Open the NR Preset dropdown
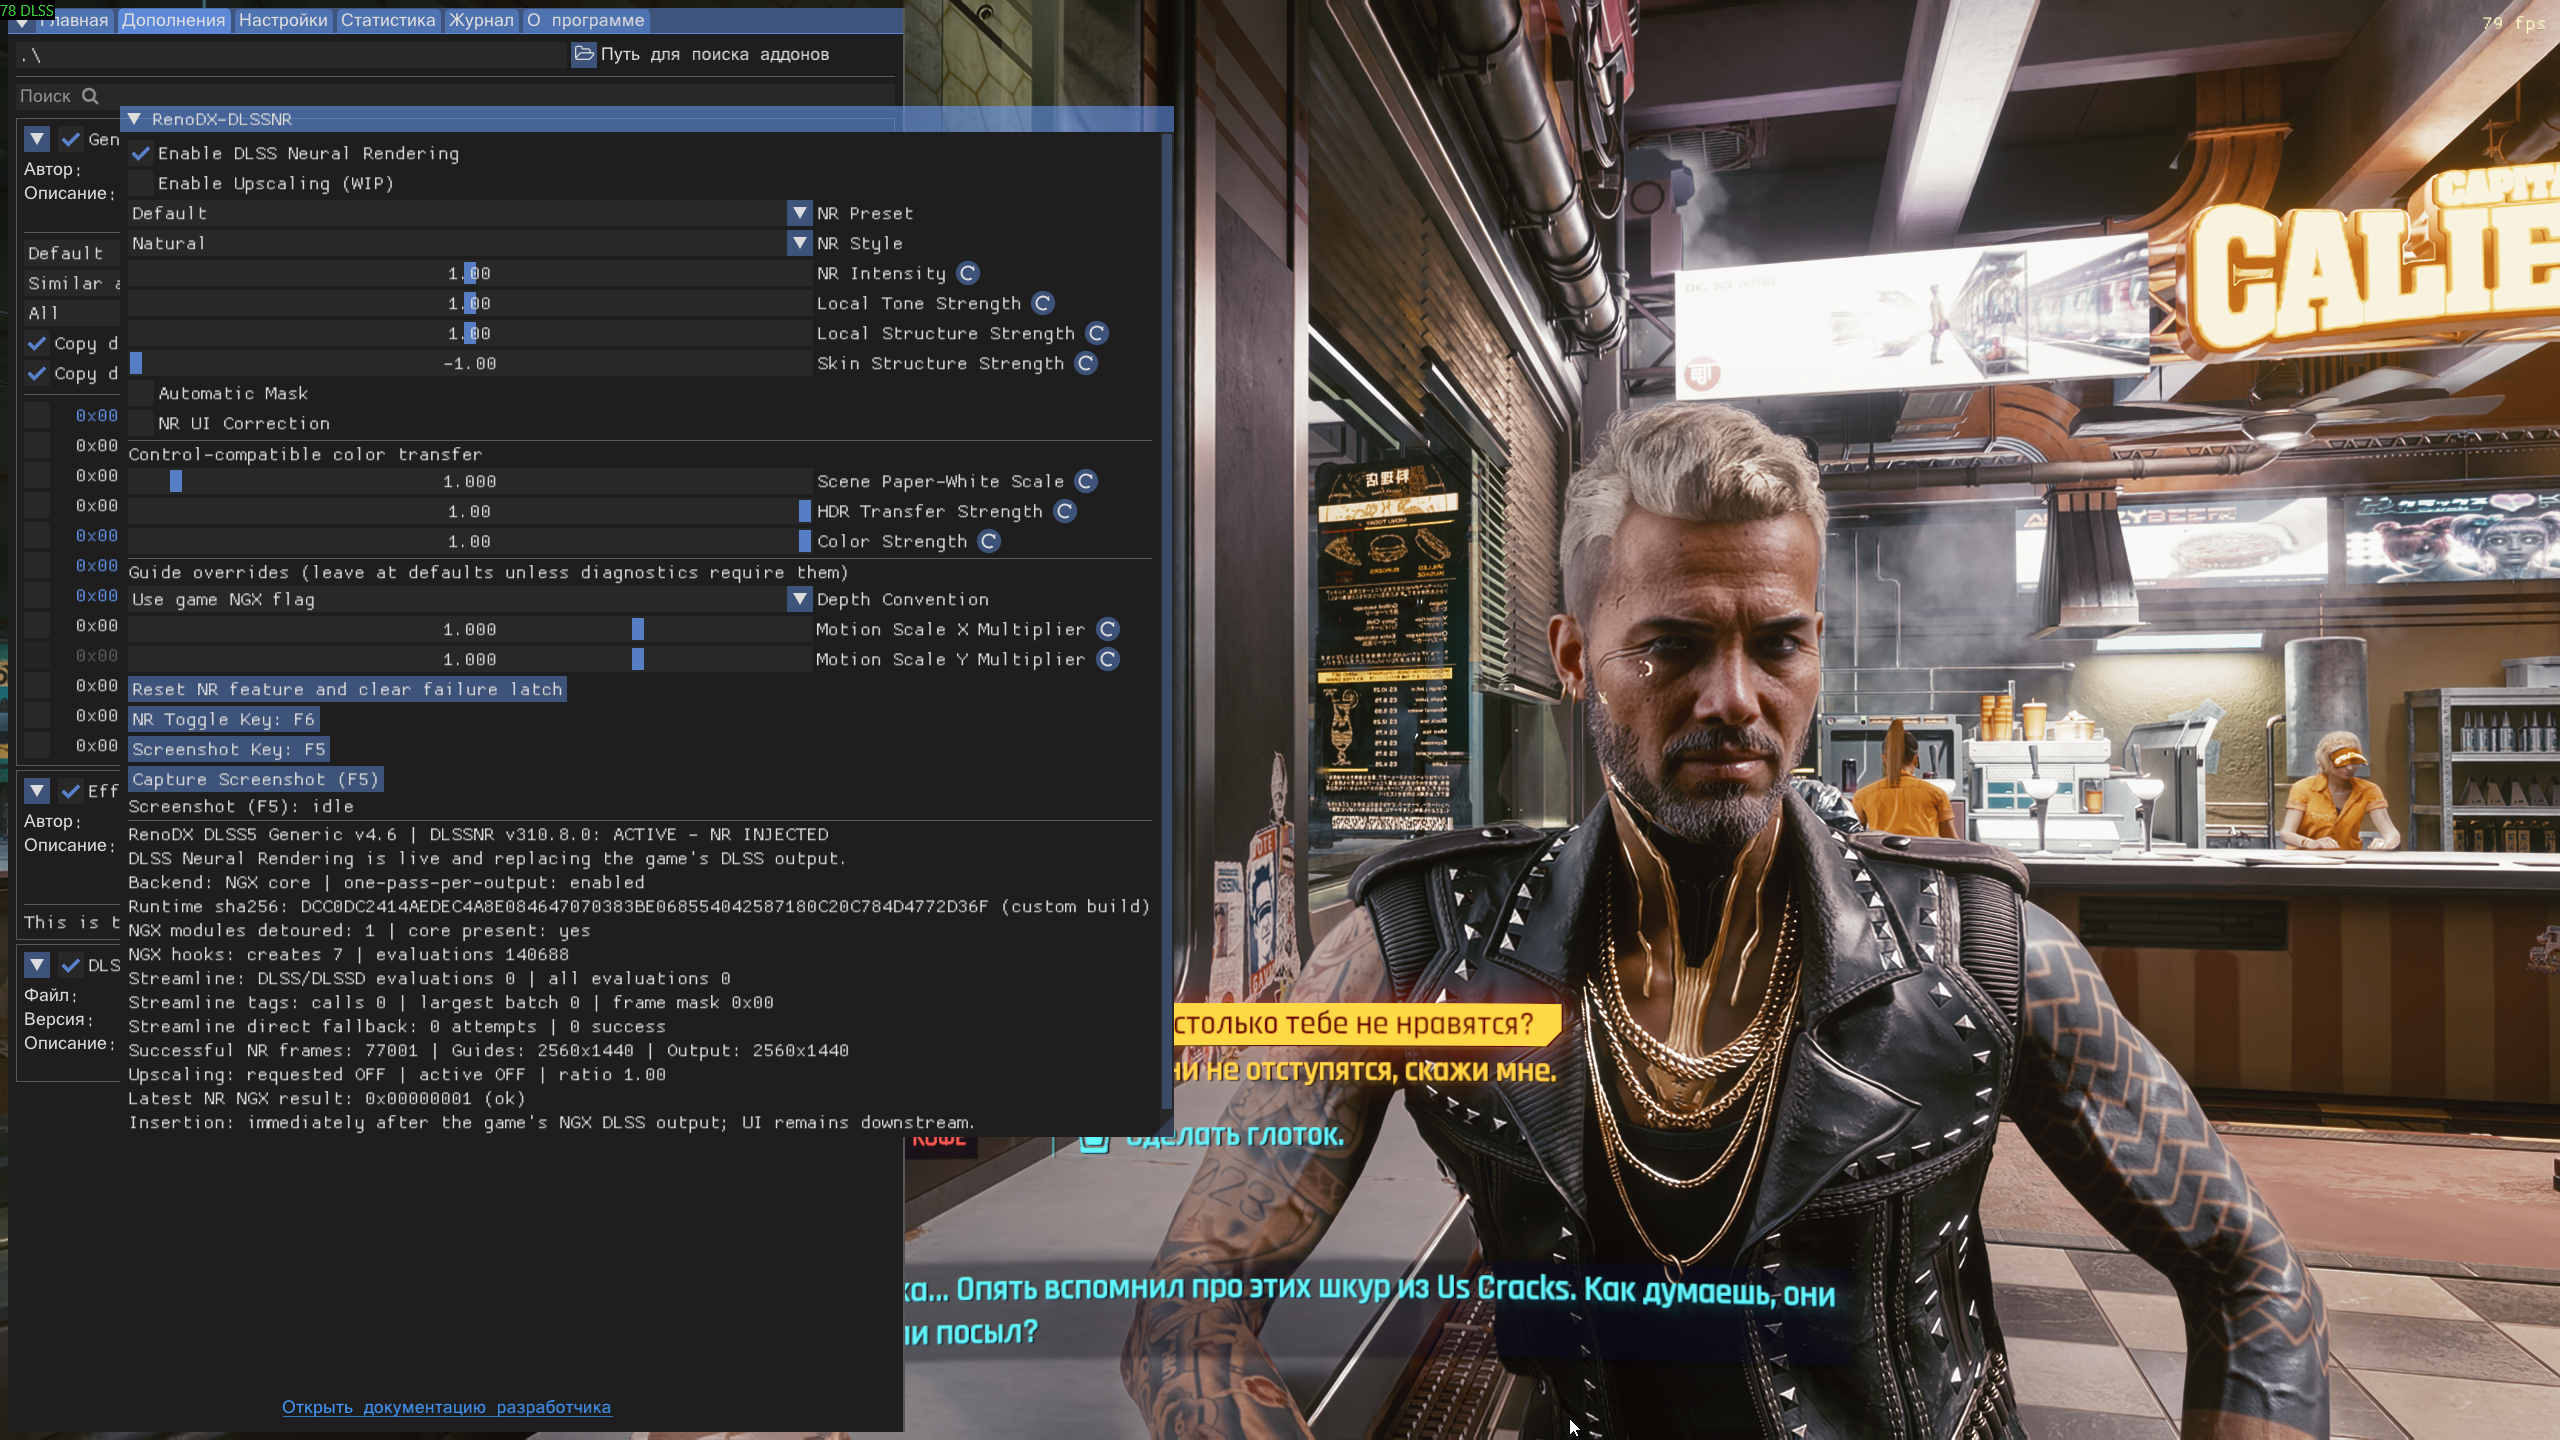 click(x=799, y=213)
